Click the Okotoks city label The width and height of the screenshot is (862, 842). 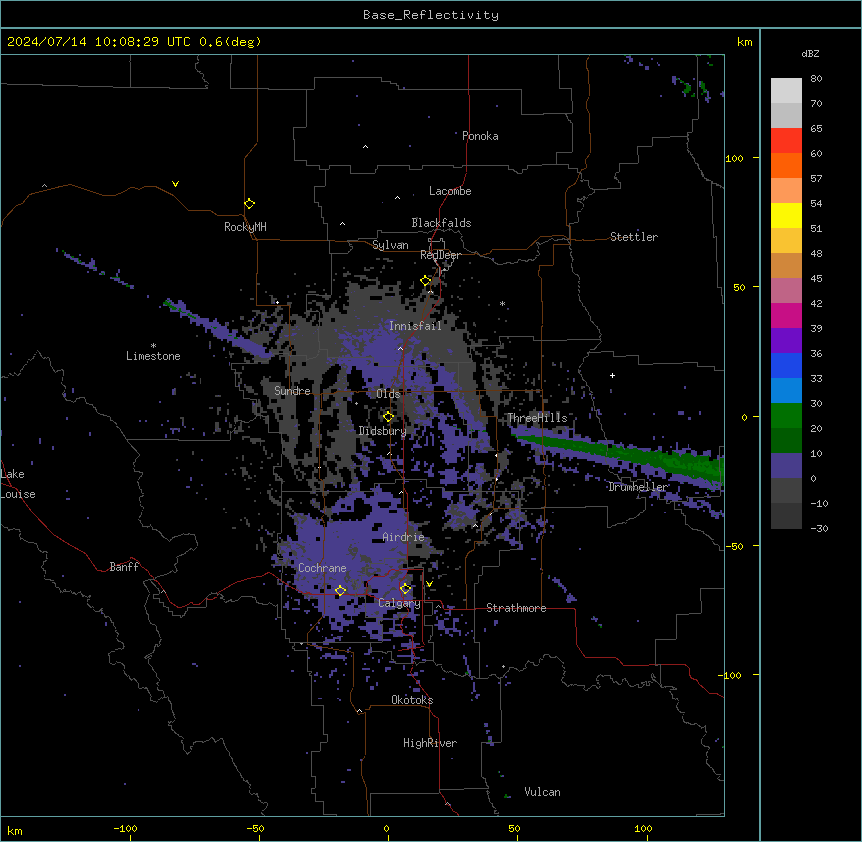point(412,700)
